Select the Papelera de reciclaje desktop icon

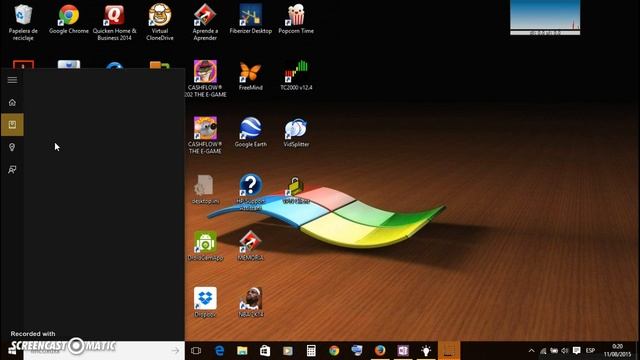pos(23,22)
